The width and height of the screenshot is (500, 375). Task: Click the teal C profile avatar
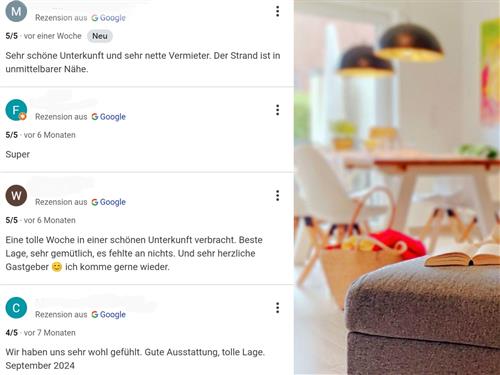coord(16,308)
